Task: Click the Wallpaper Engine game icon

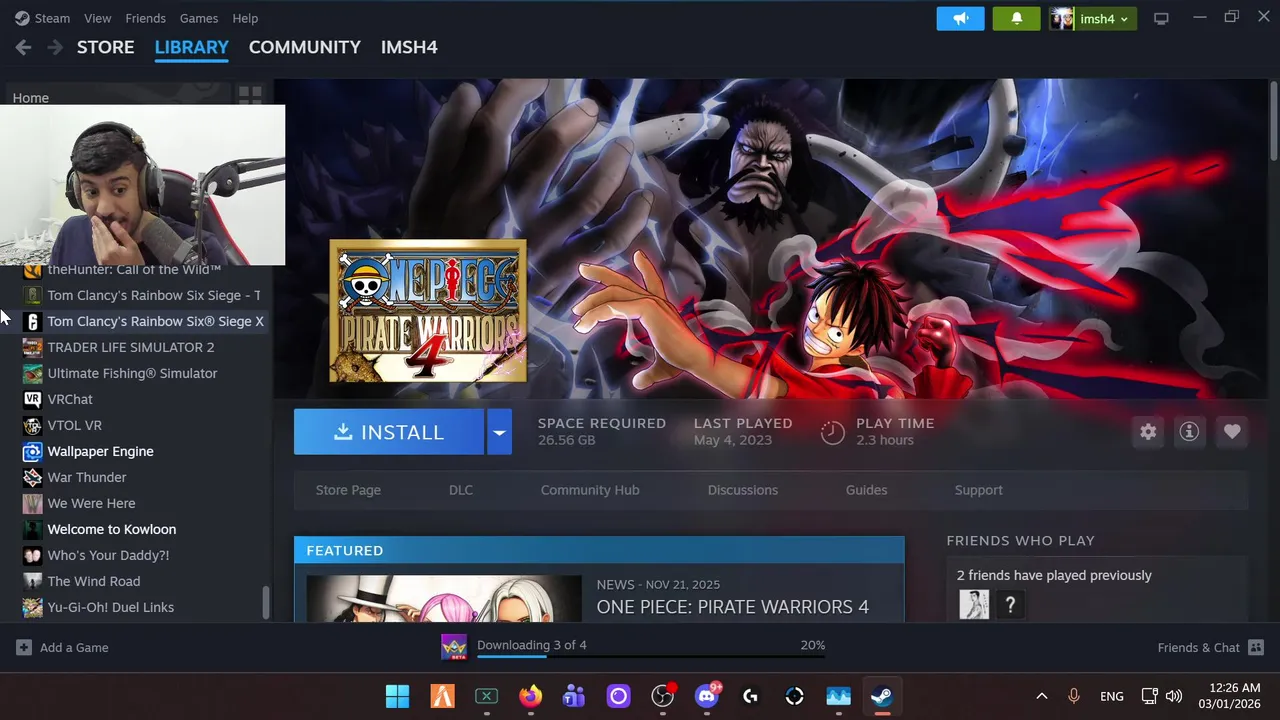Action: click(x=32, y=451)
